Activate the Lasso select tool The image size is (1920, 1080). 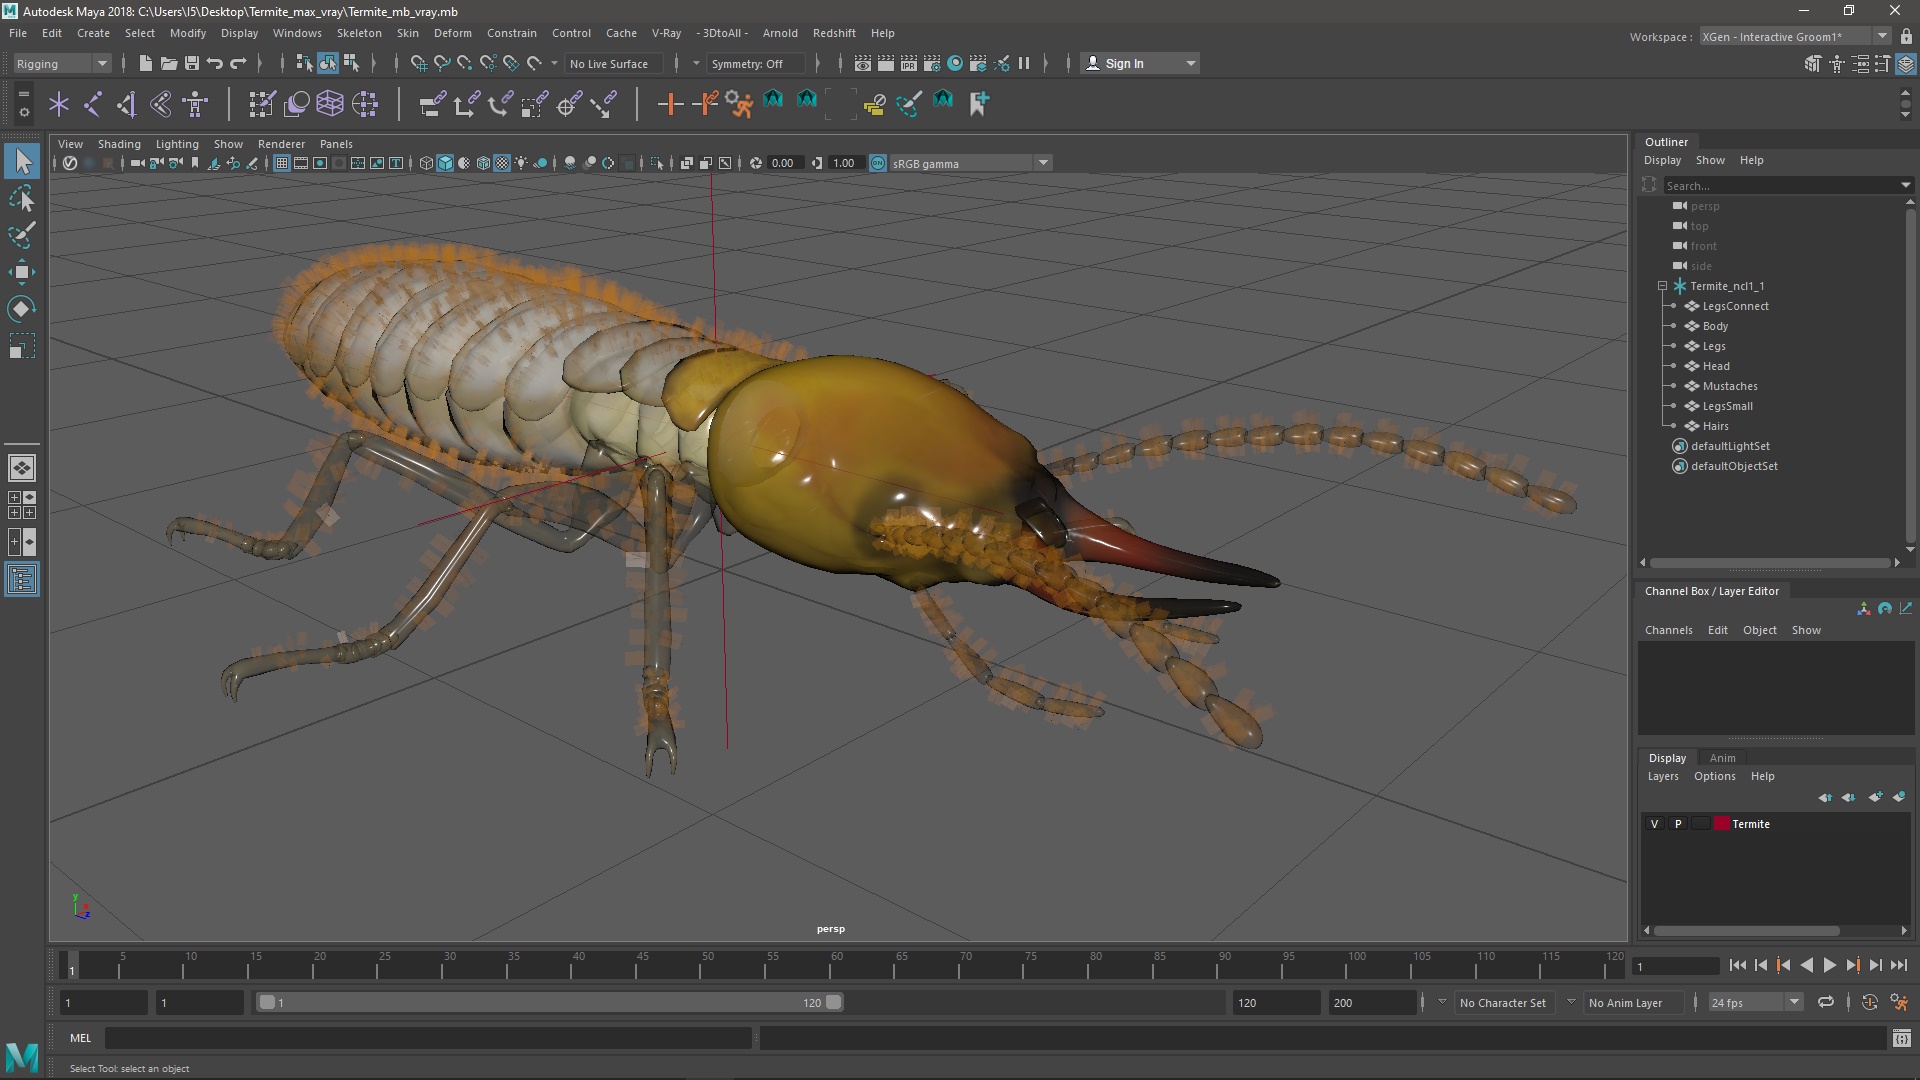(x=22, y=198)
